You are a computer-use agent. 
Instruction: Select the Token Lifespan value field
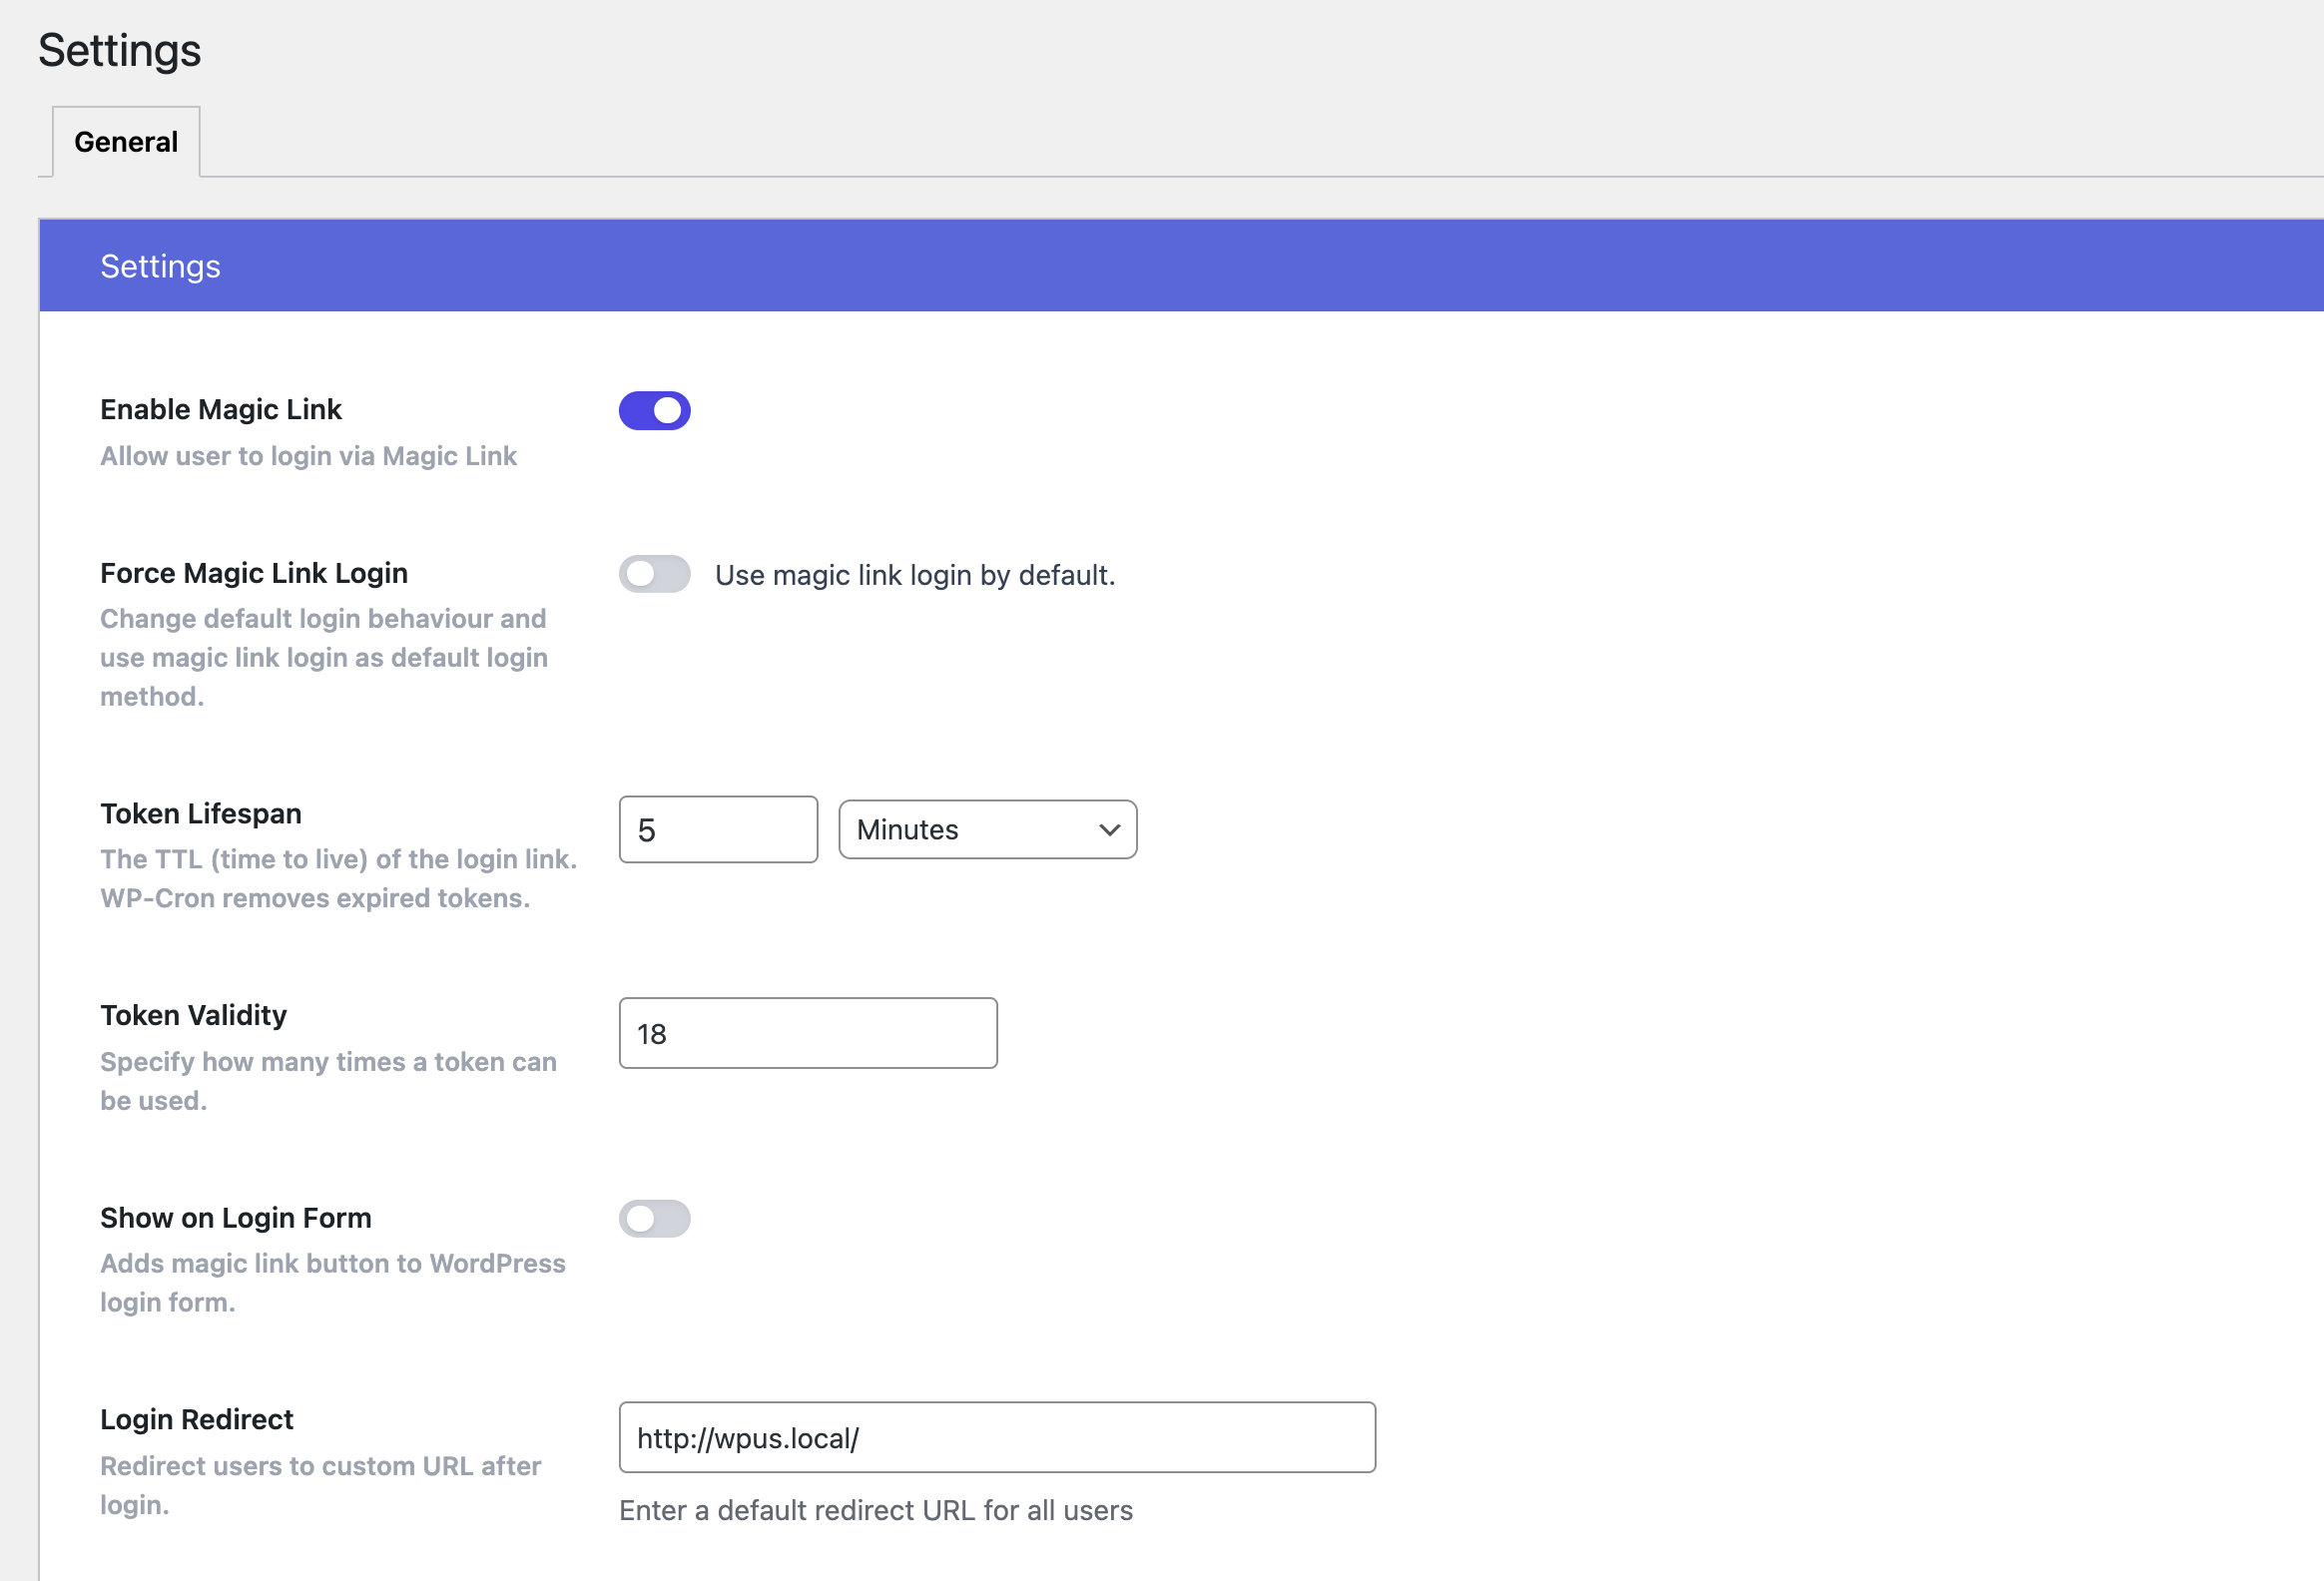pyautogui.click(x=718, y=829)
